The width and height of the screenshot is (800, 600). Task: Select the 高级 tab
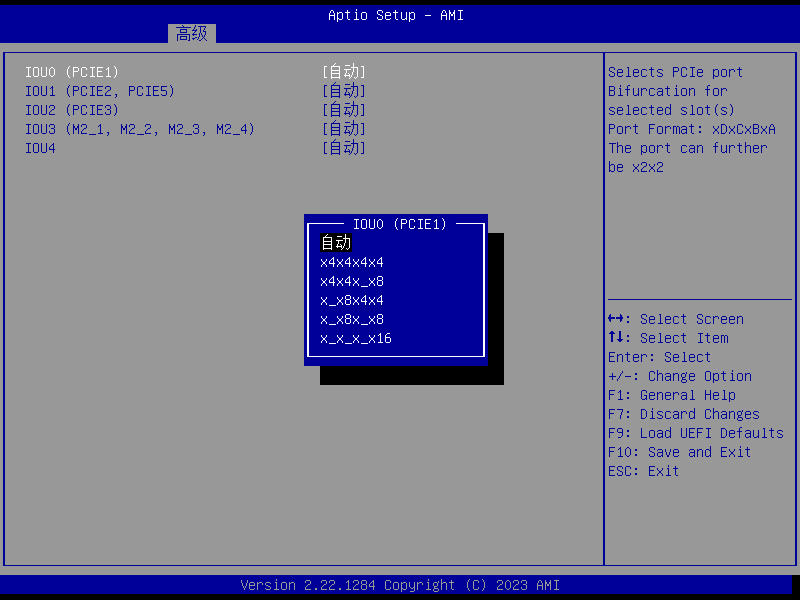(191, 34)
